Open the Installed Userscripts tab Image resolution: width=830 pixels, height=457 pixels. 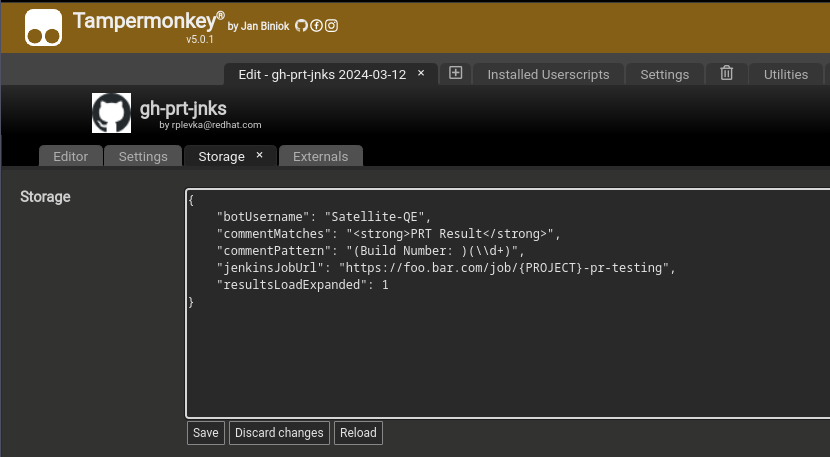[x=548, y=75]
